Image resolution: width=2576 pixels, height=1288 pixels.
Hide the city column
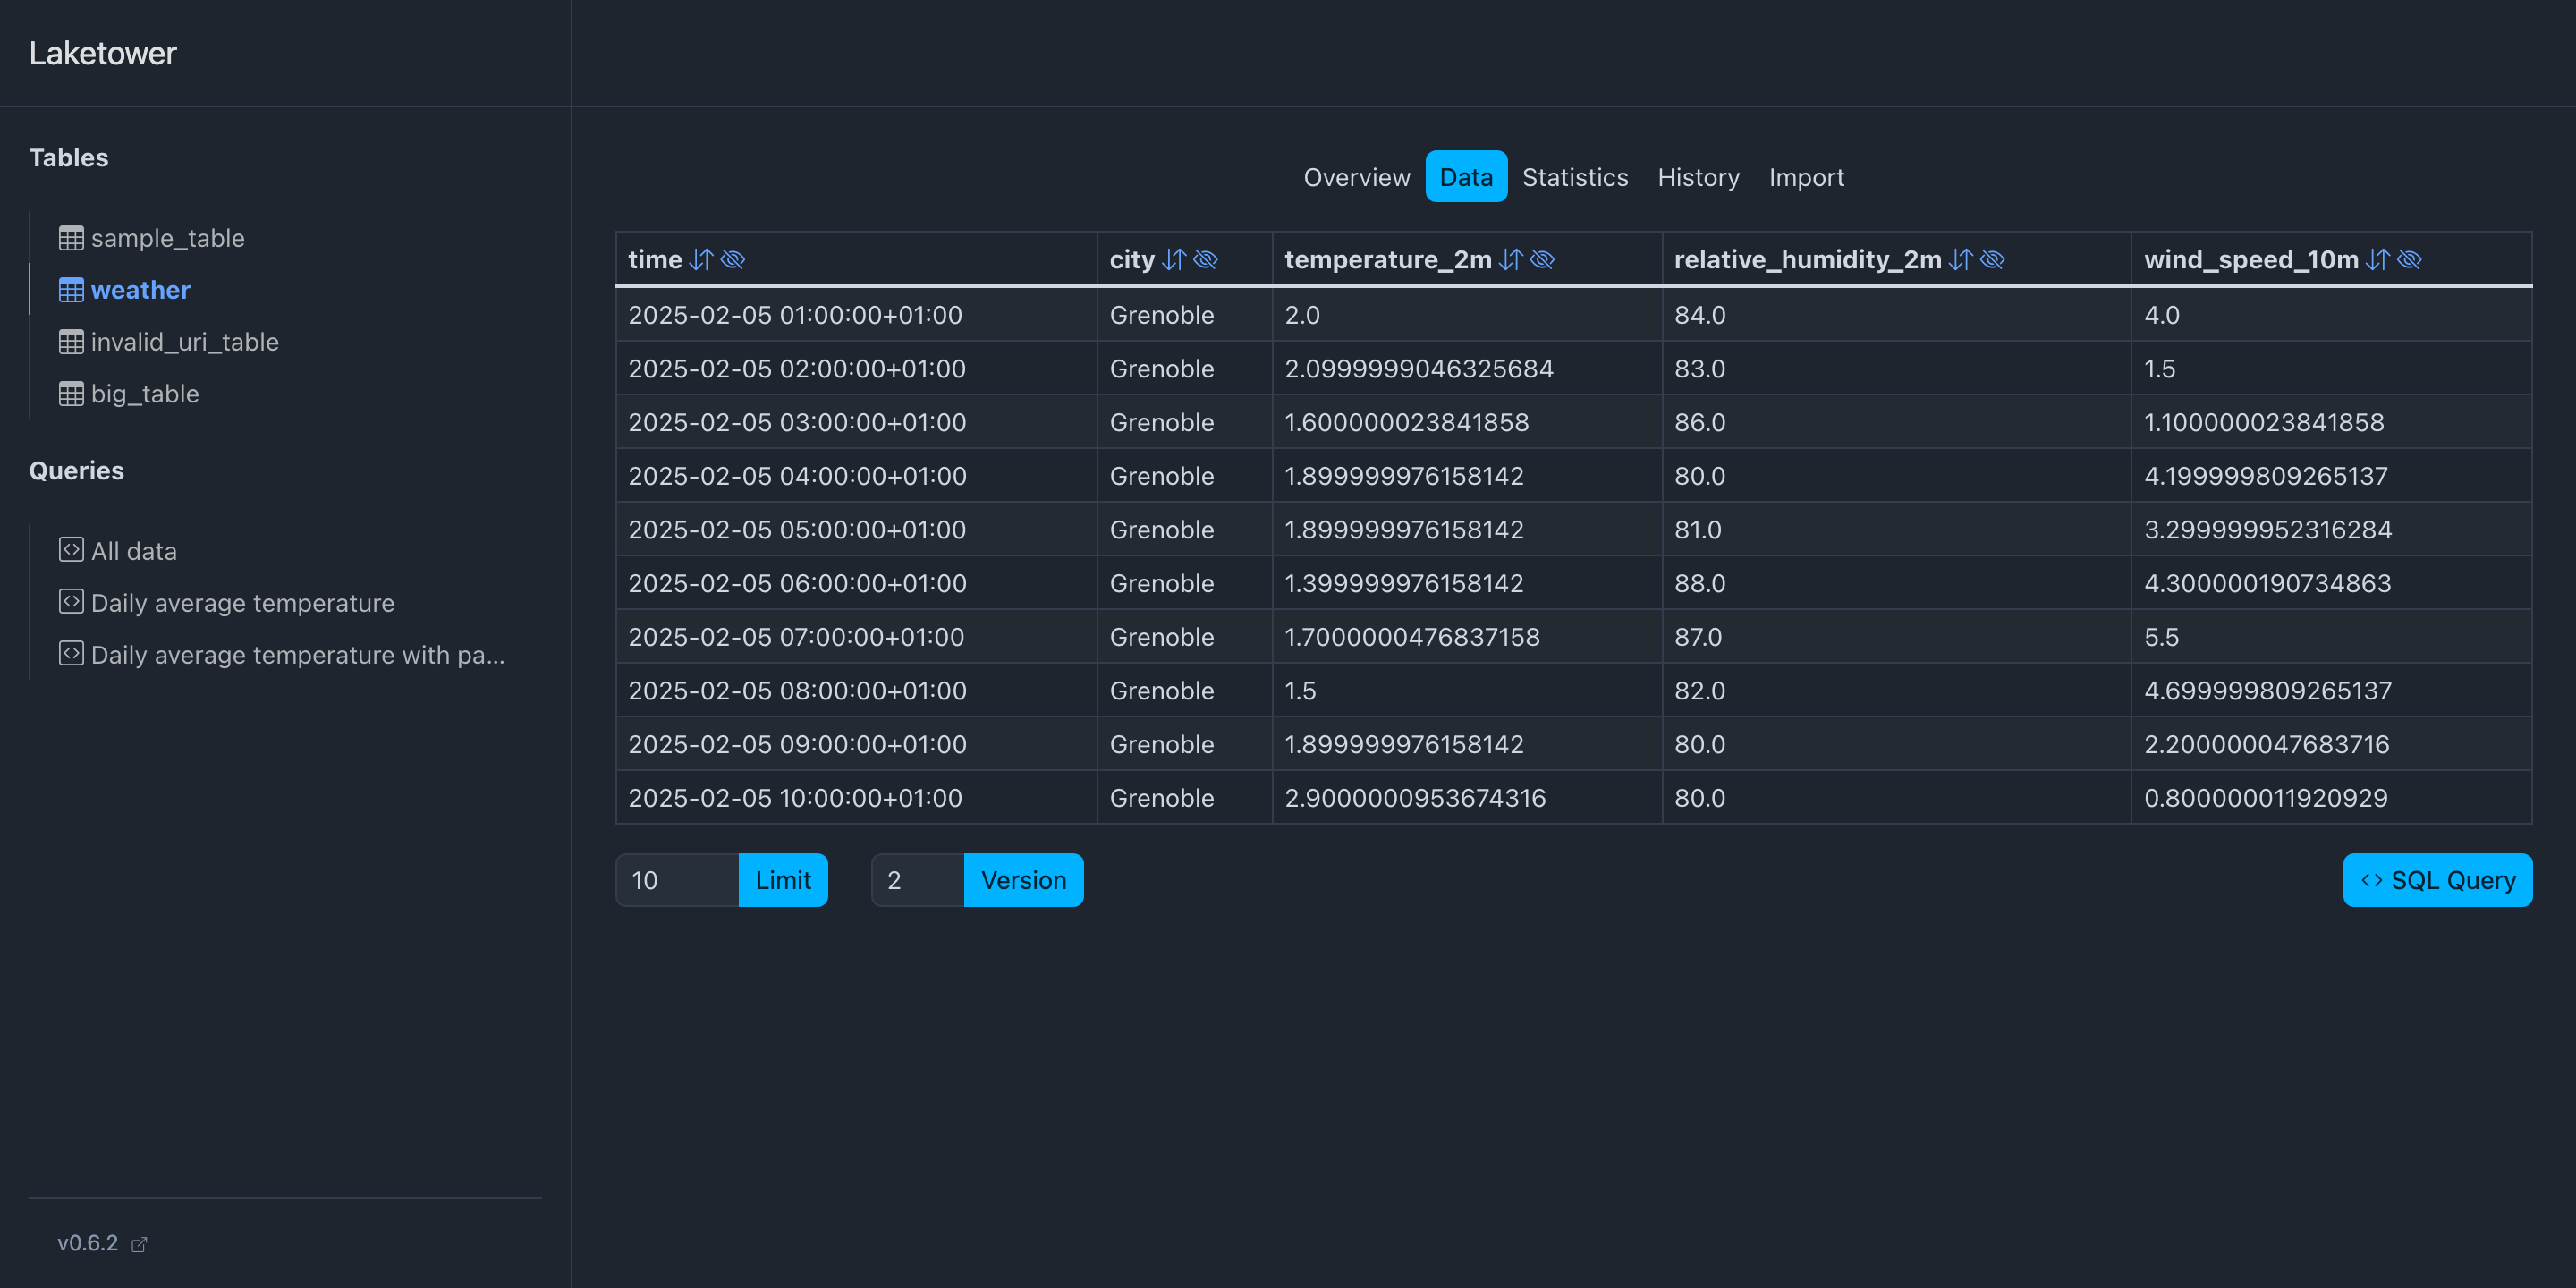point(1206,260)
